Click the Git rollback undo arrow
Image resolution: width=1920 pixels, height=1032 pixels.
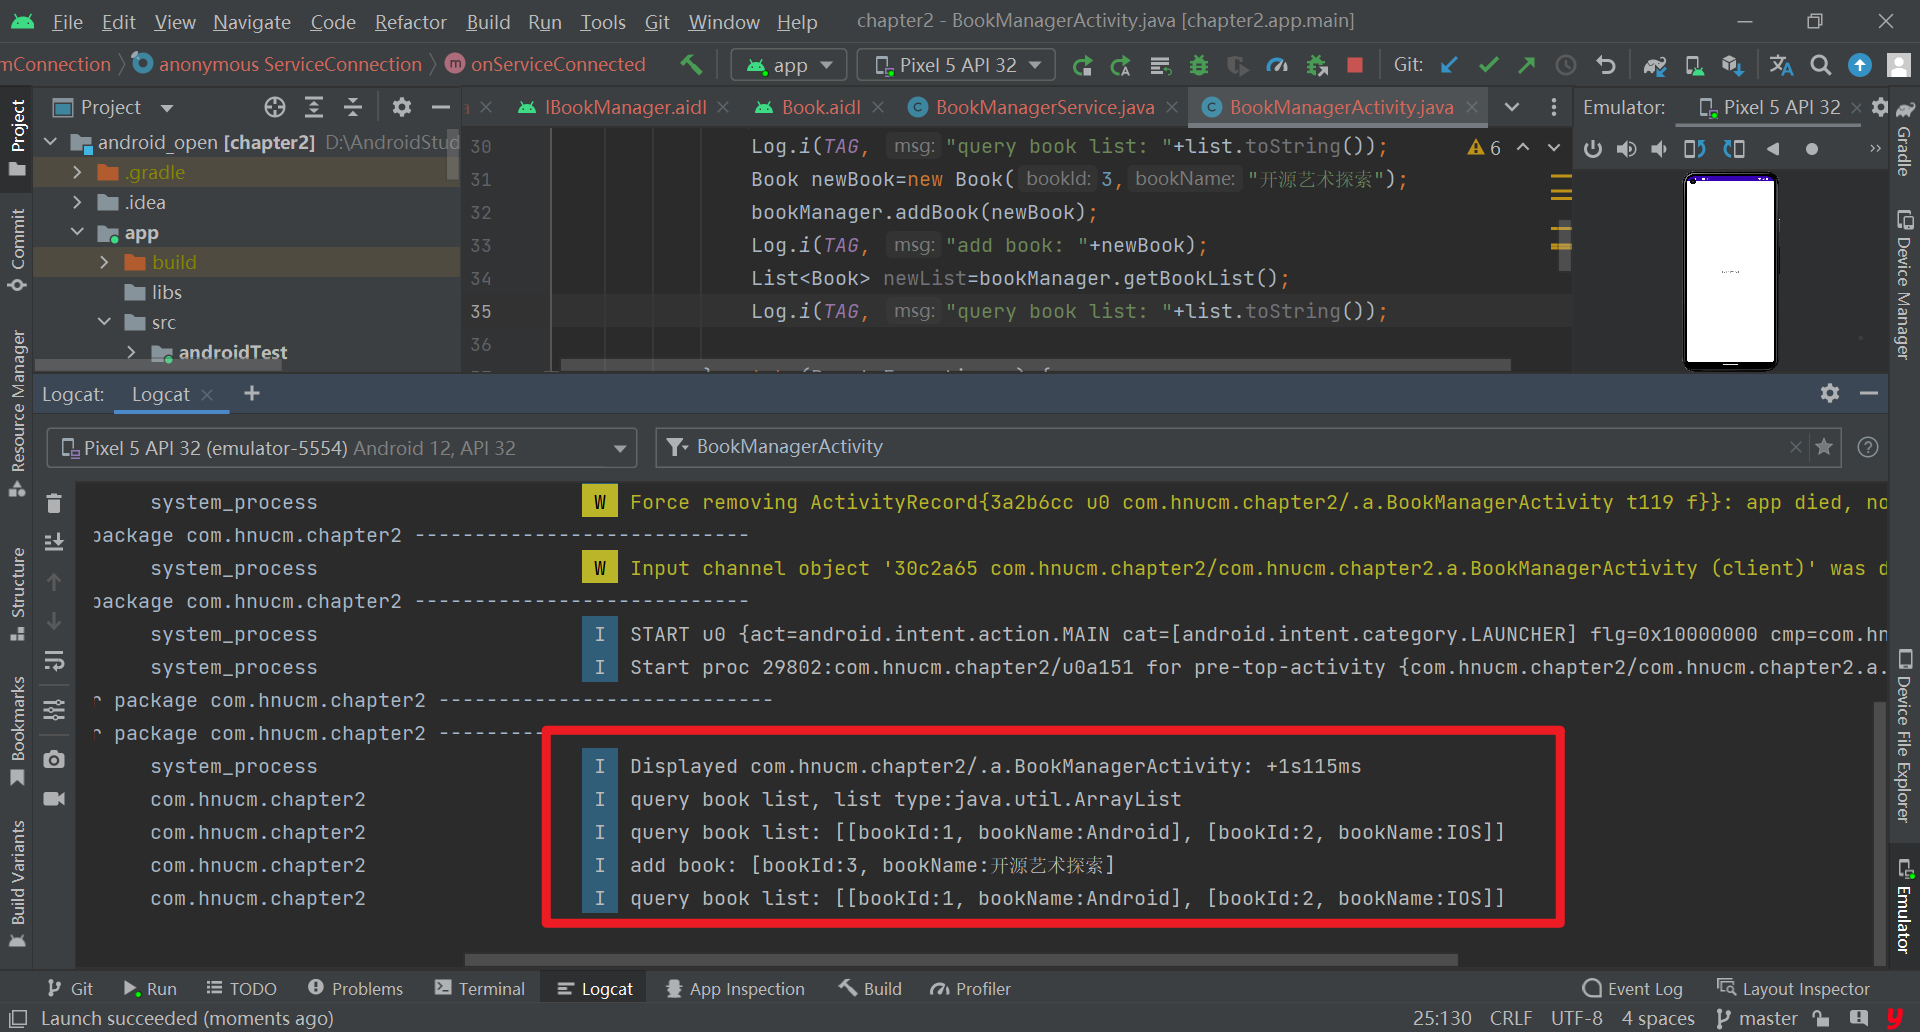click(1605, 65)
